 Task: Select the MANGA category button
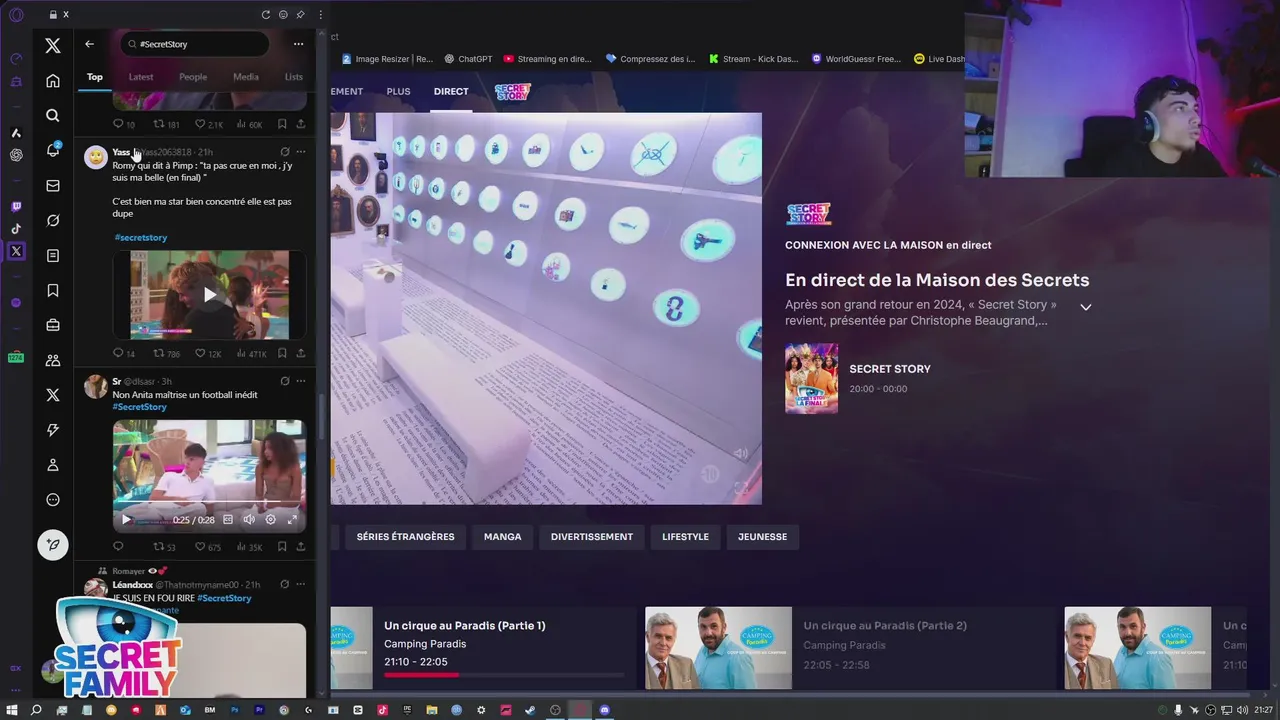502,537
